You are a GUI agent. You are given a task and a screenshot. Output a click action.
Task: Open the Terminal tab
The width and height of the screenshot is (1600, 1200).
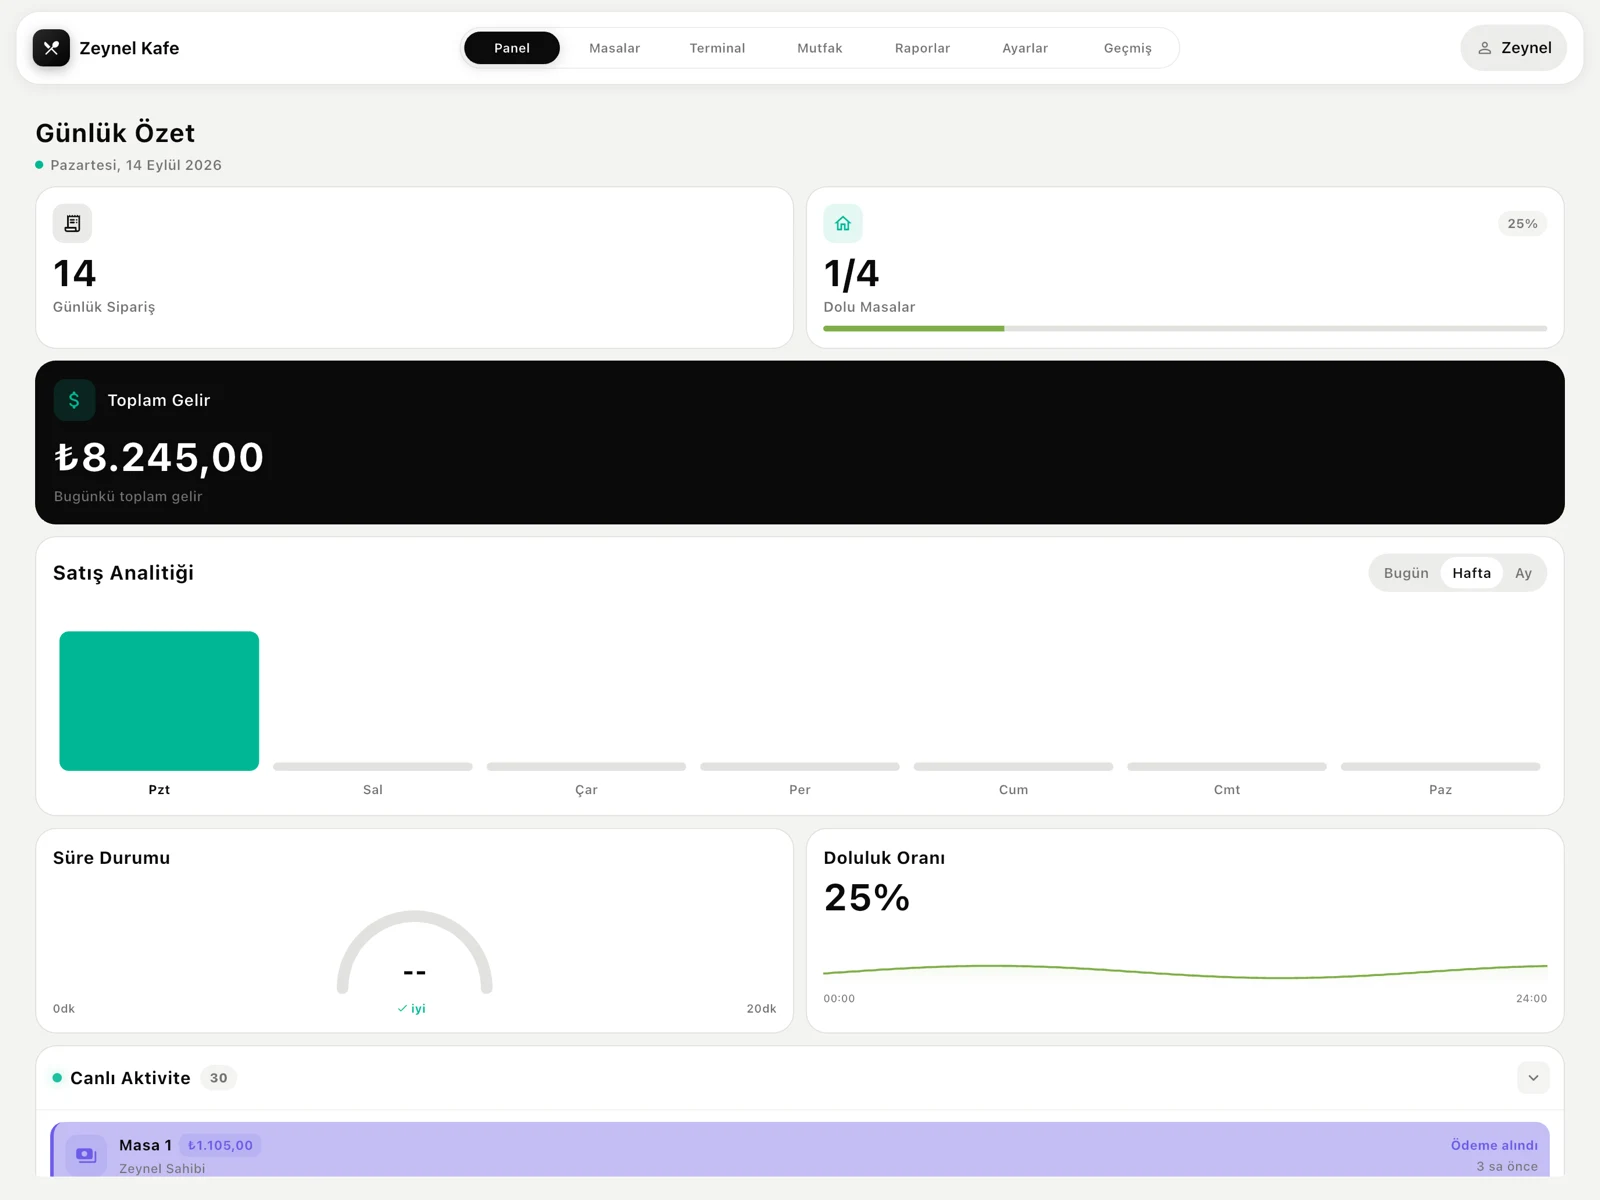(x=717, y=48)
